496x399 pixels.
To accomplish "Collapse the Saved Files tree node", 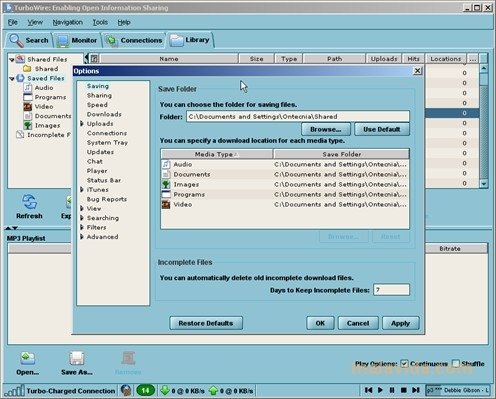I will [x=12, y=79].
